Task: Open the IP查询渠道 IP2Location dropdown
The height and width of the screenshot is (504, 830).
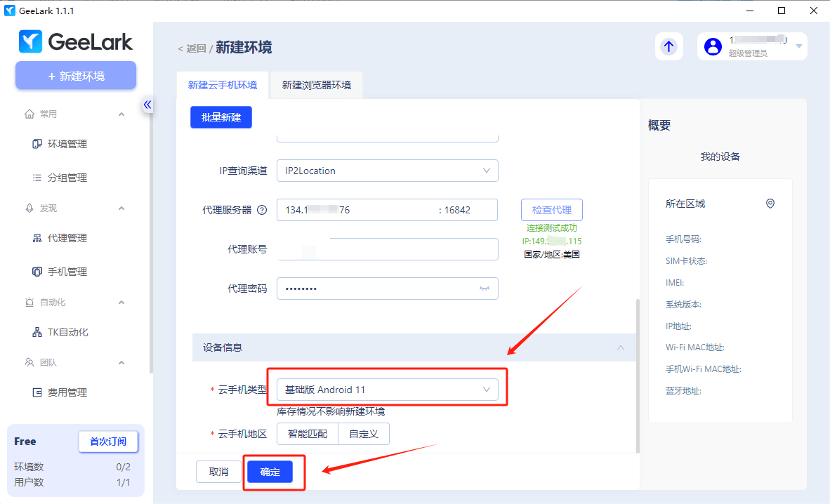Action: tap(387, 171)
